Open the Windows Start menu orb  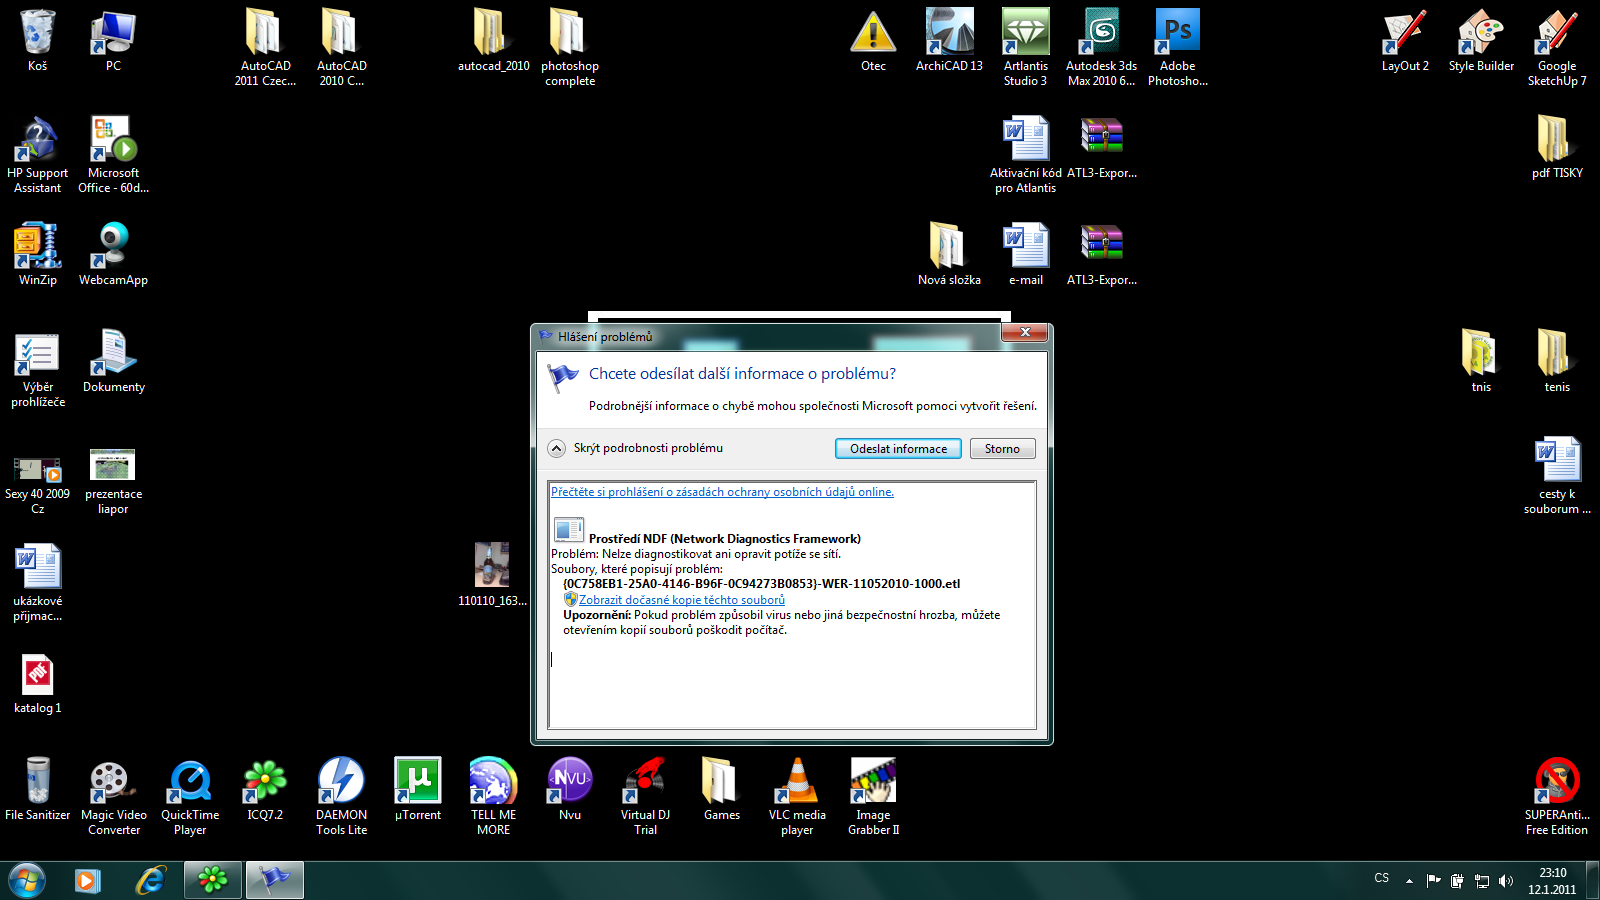27,880
